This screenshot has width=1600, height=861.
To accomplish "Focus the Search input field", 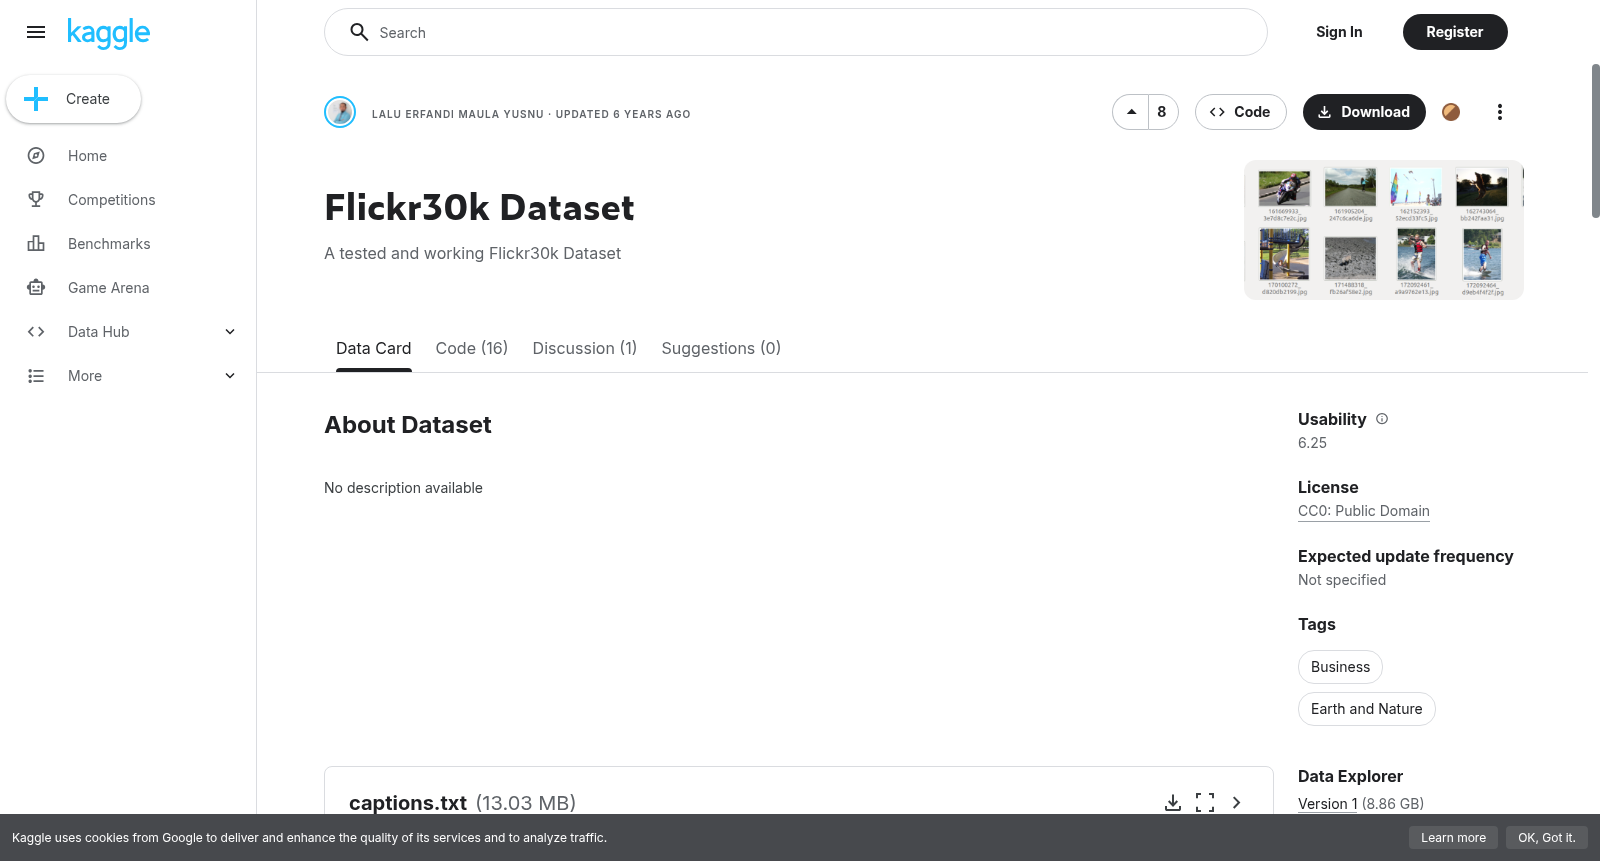I will point(796,32).
